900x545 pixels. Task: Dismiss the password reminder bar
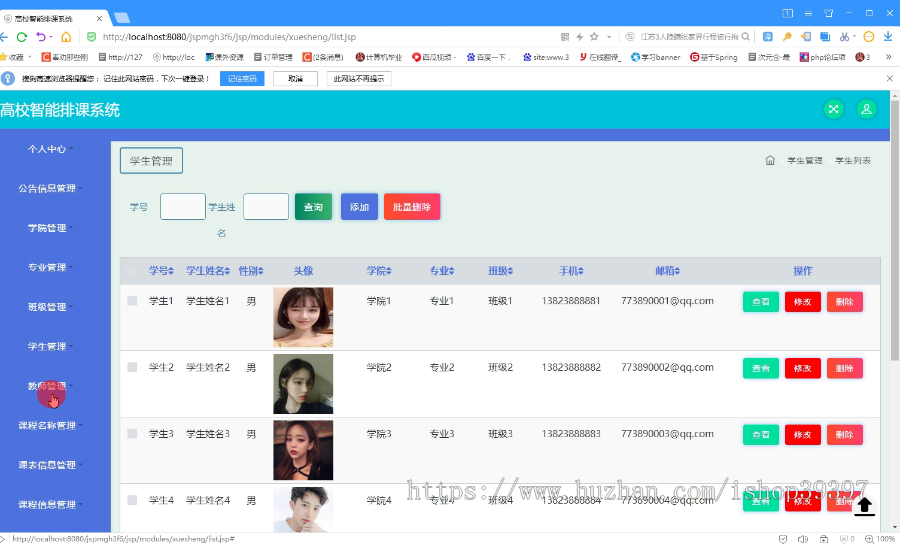890,79
